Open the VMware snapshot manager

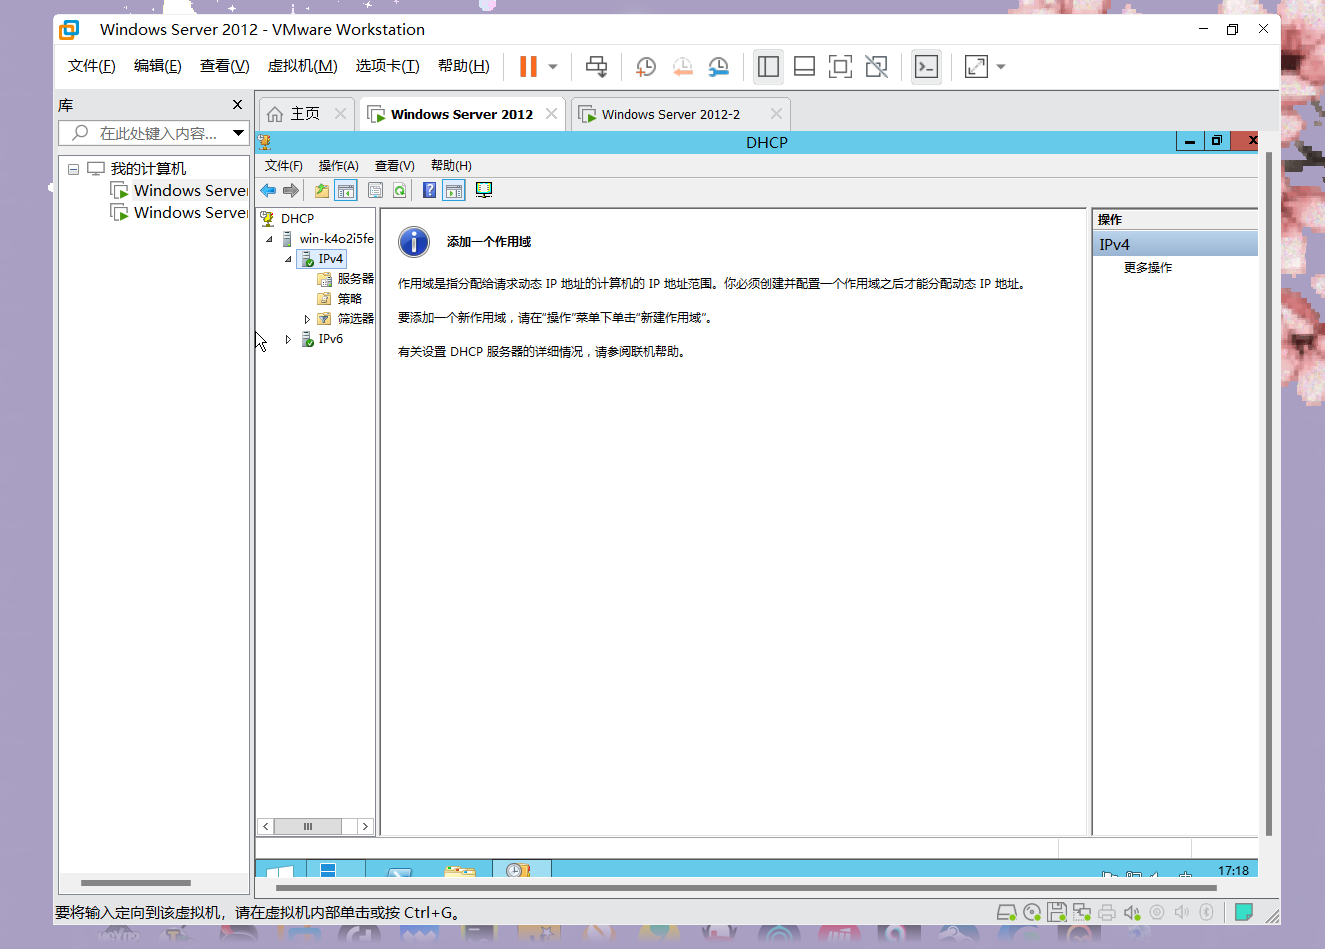coord(718,67)
